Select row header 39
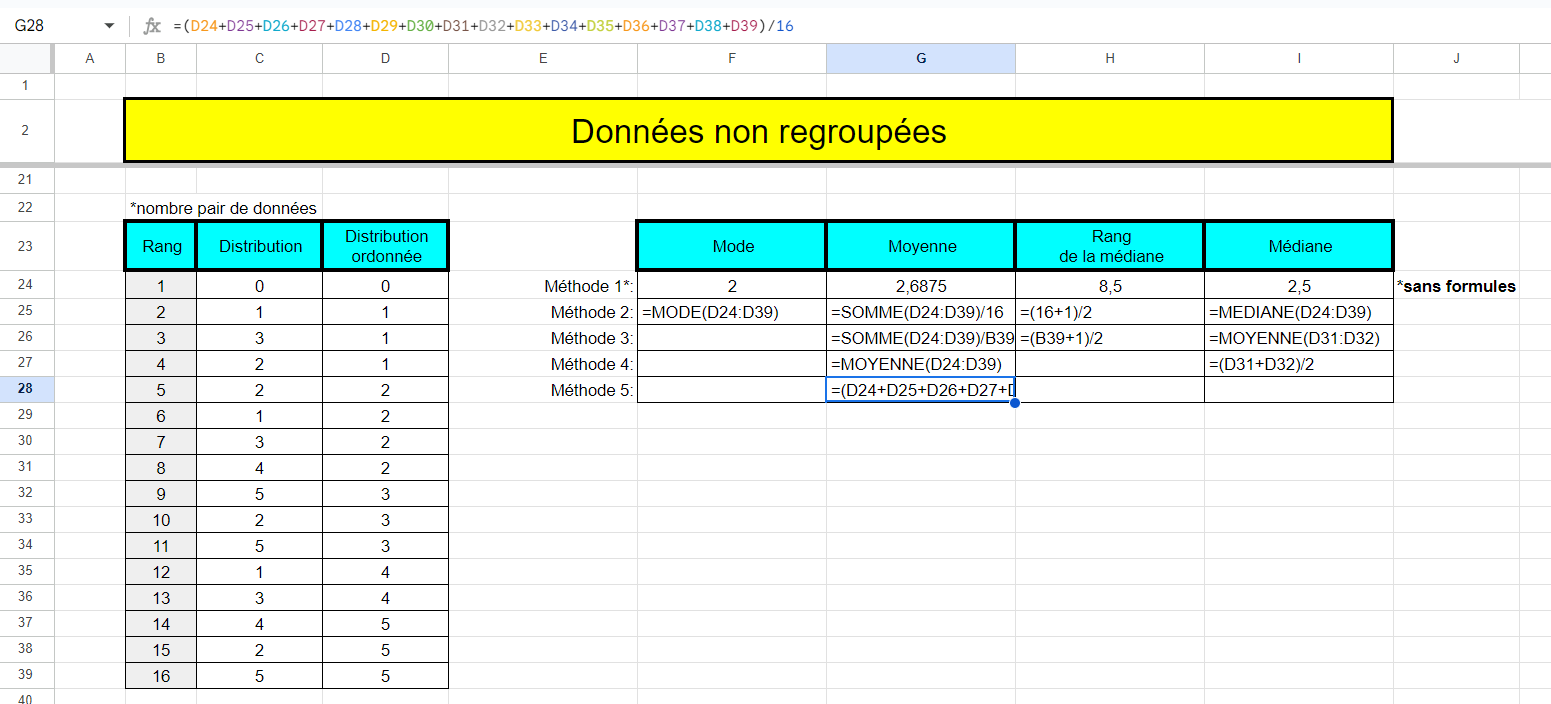The height and width of the screenshot is (704, 1551). [x=26, y=675]
